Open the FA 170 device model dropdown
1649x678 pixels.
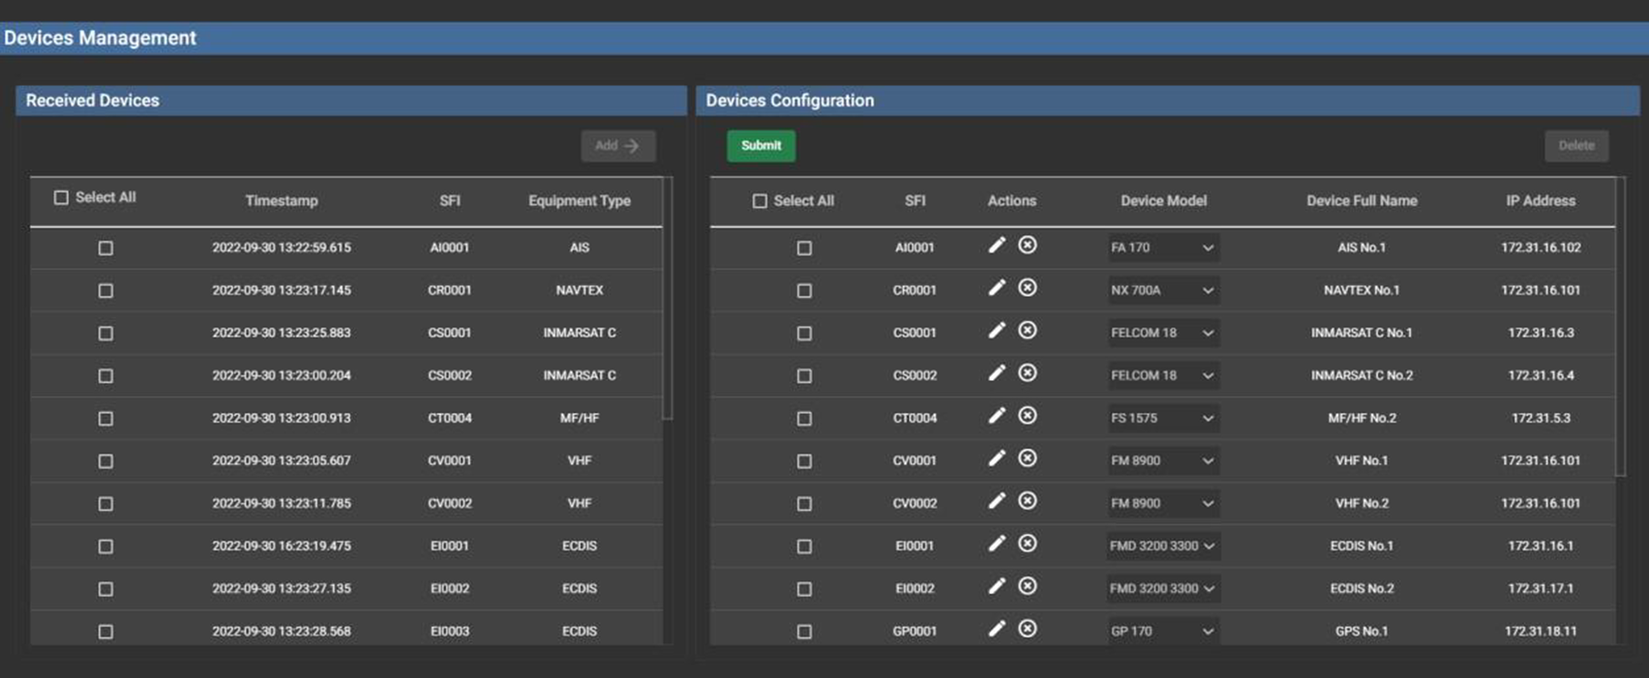point(1162,248)
